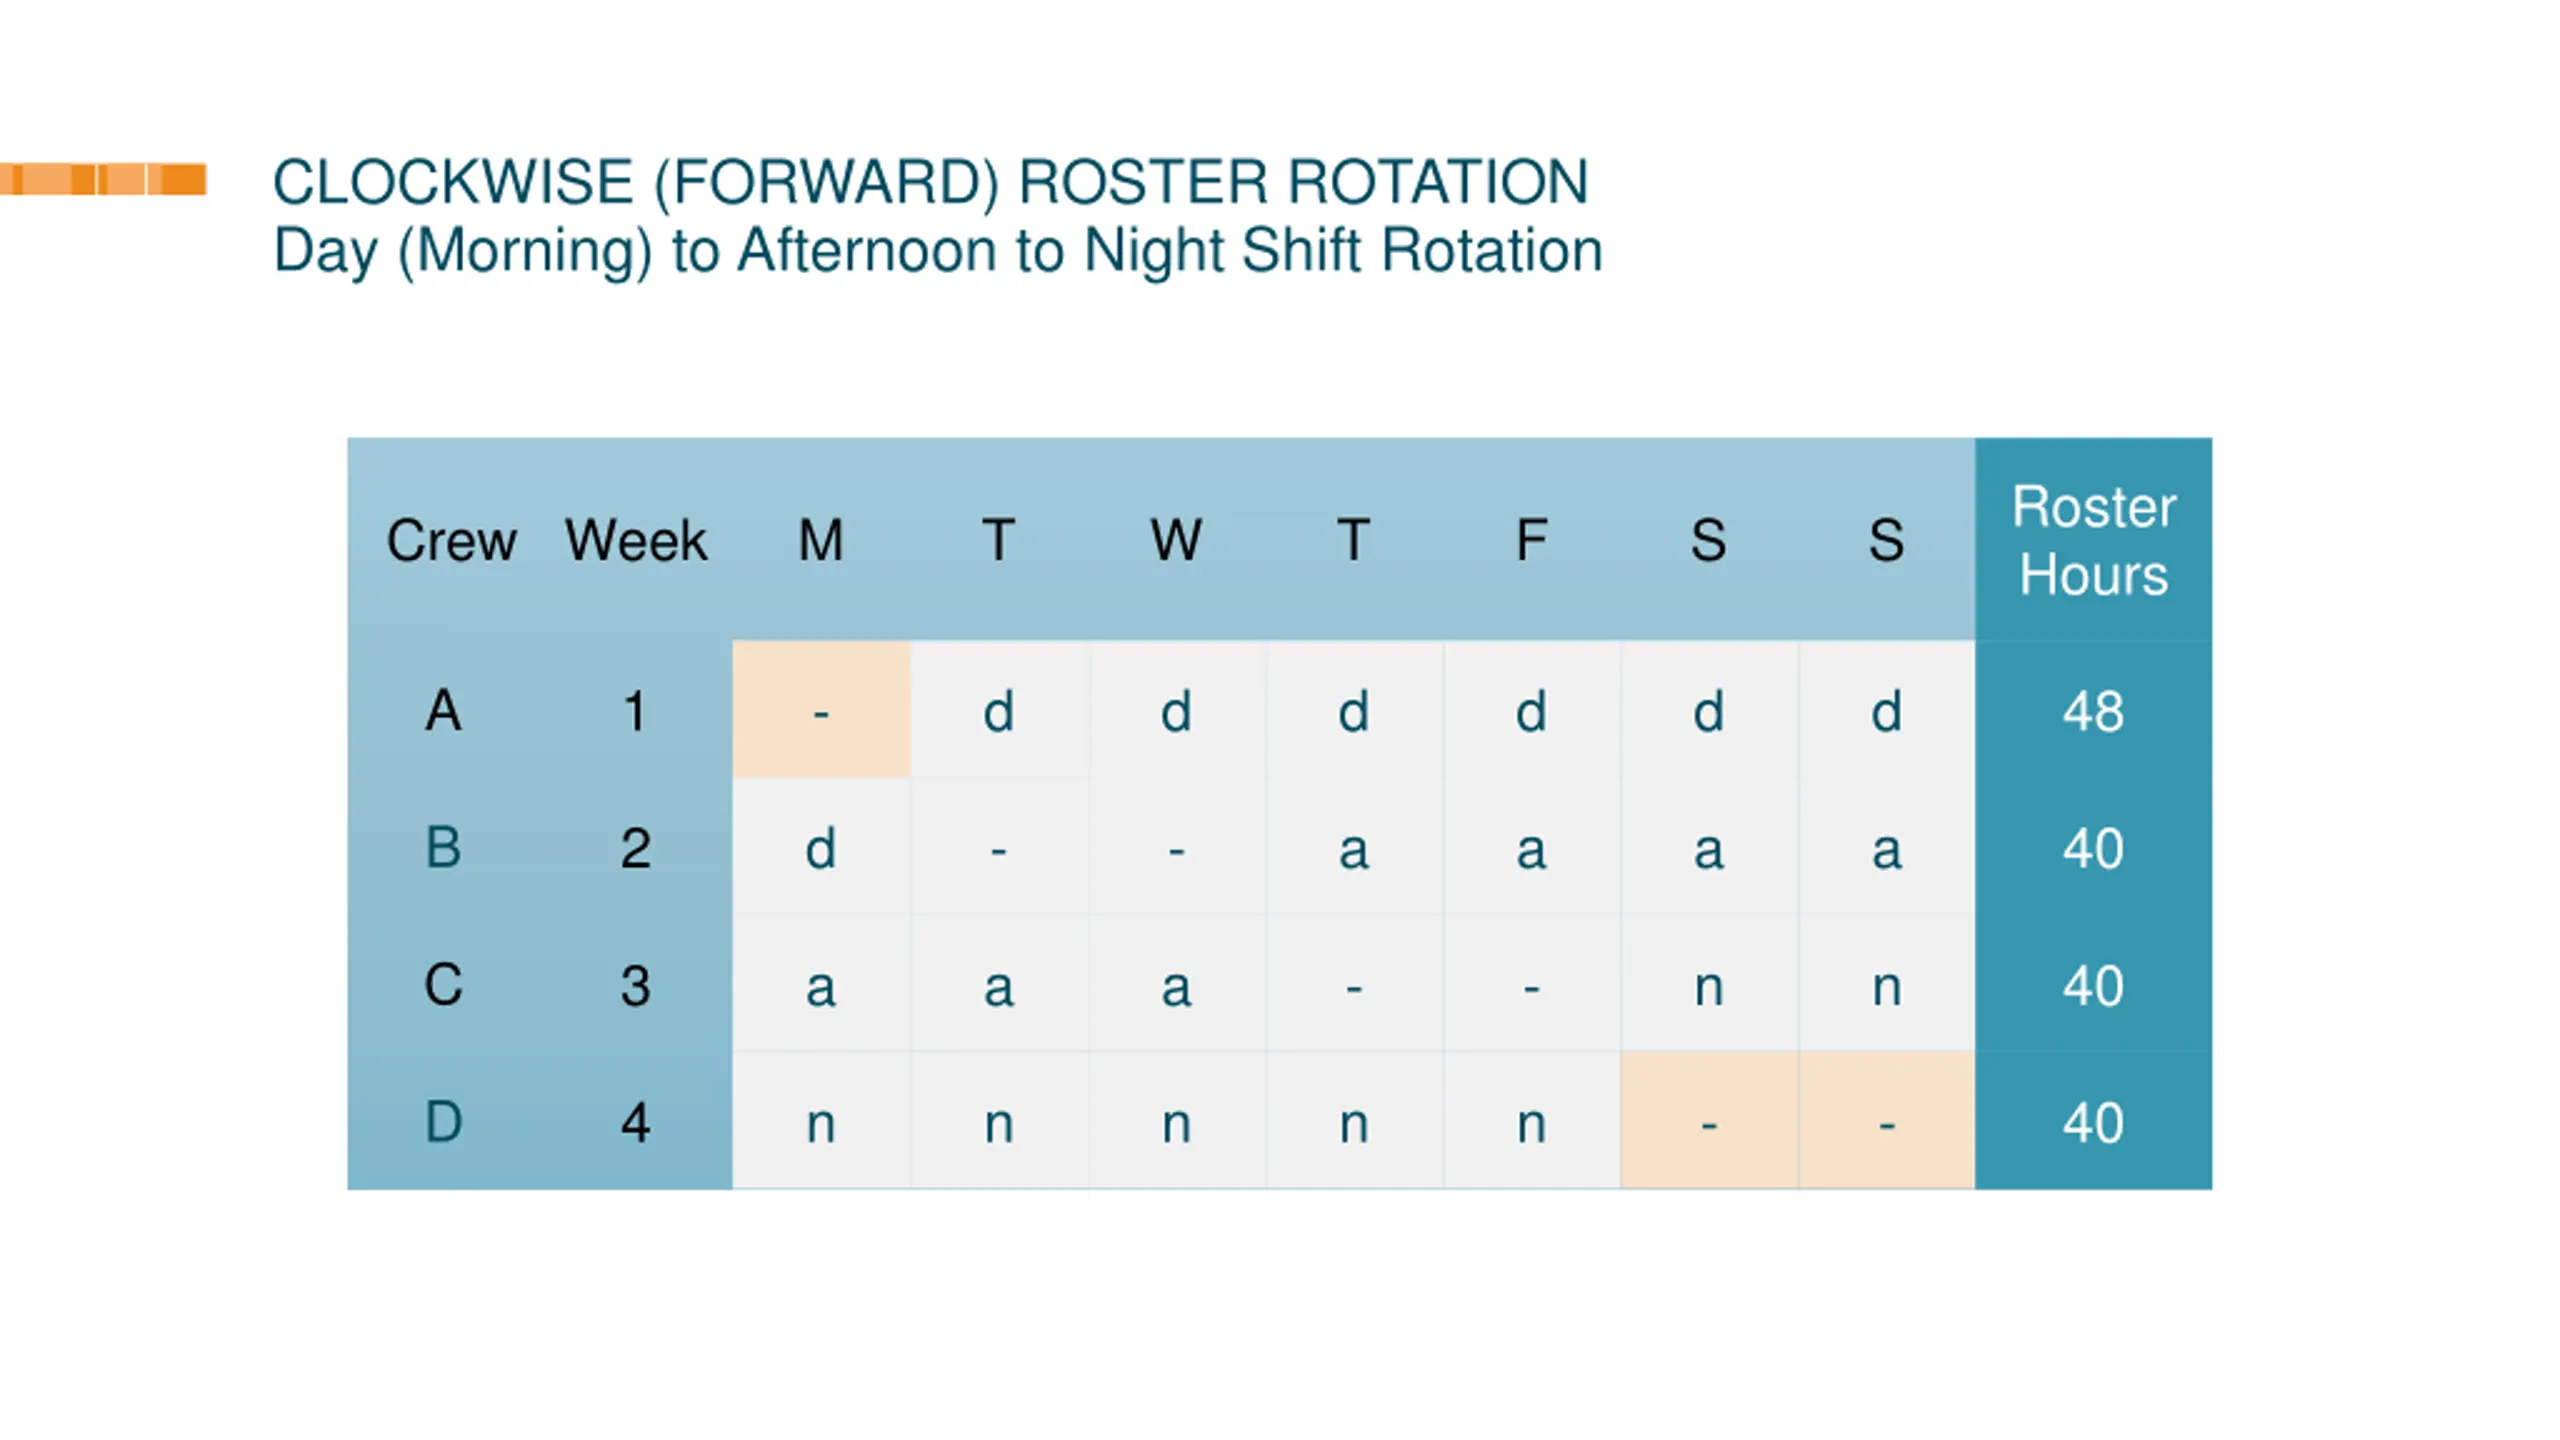Select week number 3 cell

point(636,985)
